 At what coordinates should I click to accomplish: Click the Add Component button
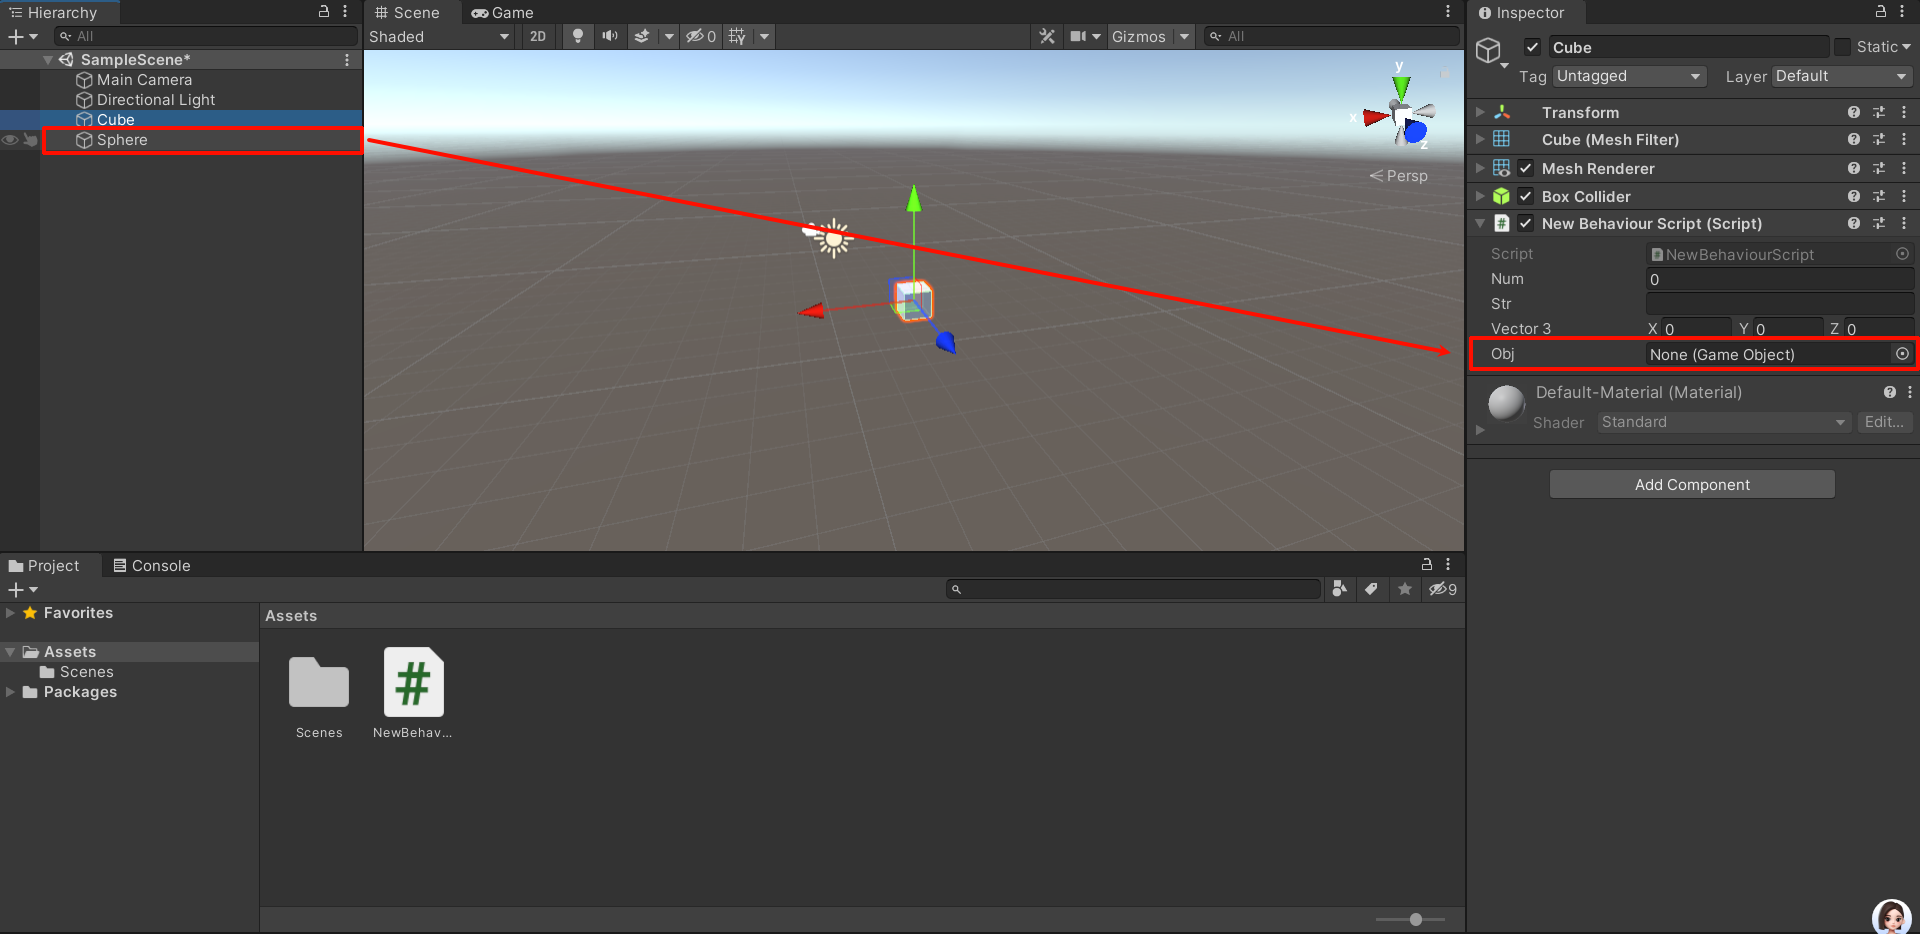click(1691, 485)
